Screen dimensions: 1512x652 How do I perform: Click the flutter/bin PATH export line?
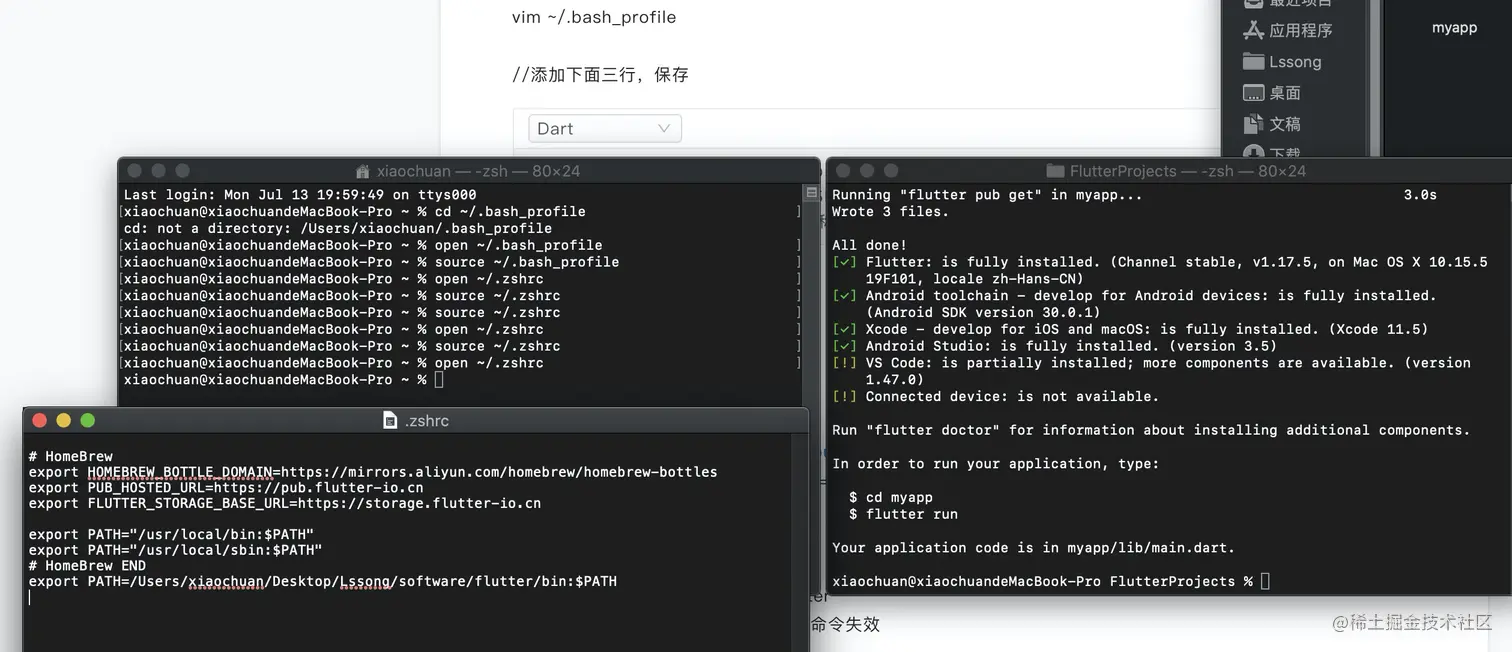[323, 581]
